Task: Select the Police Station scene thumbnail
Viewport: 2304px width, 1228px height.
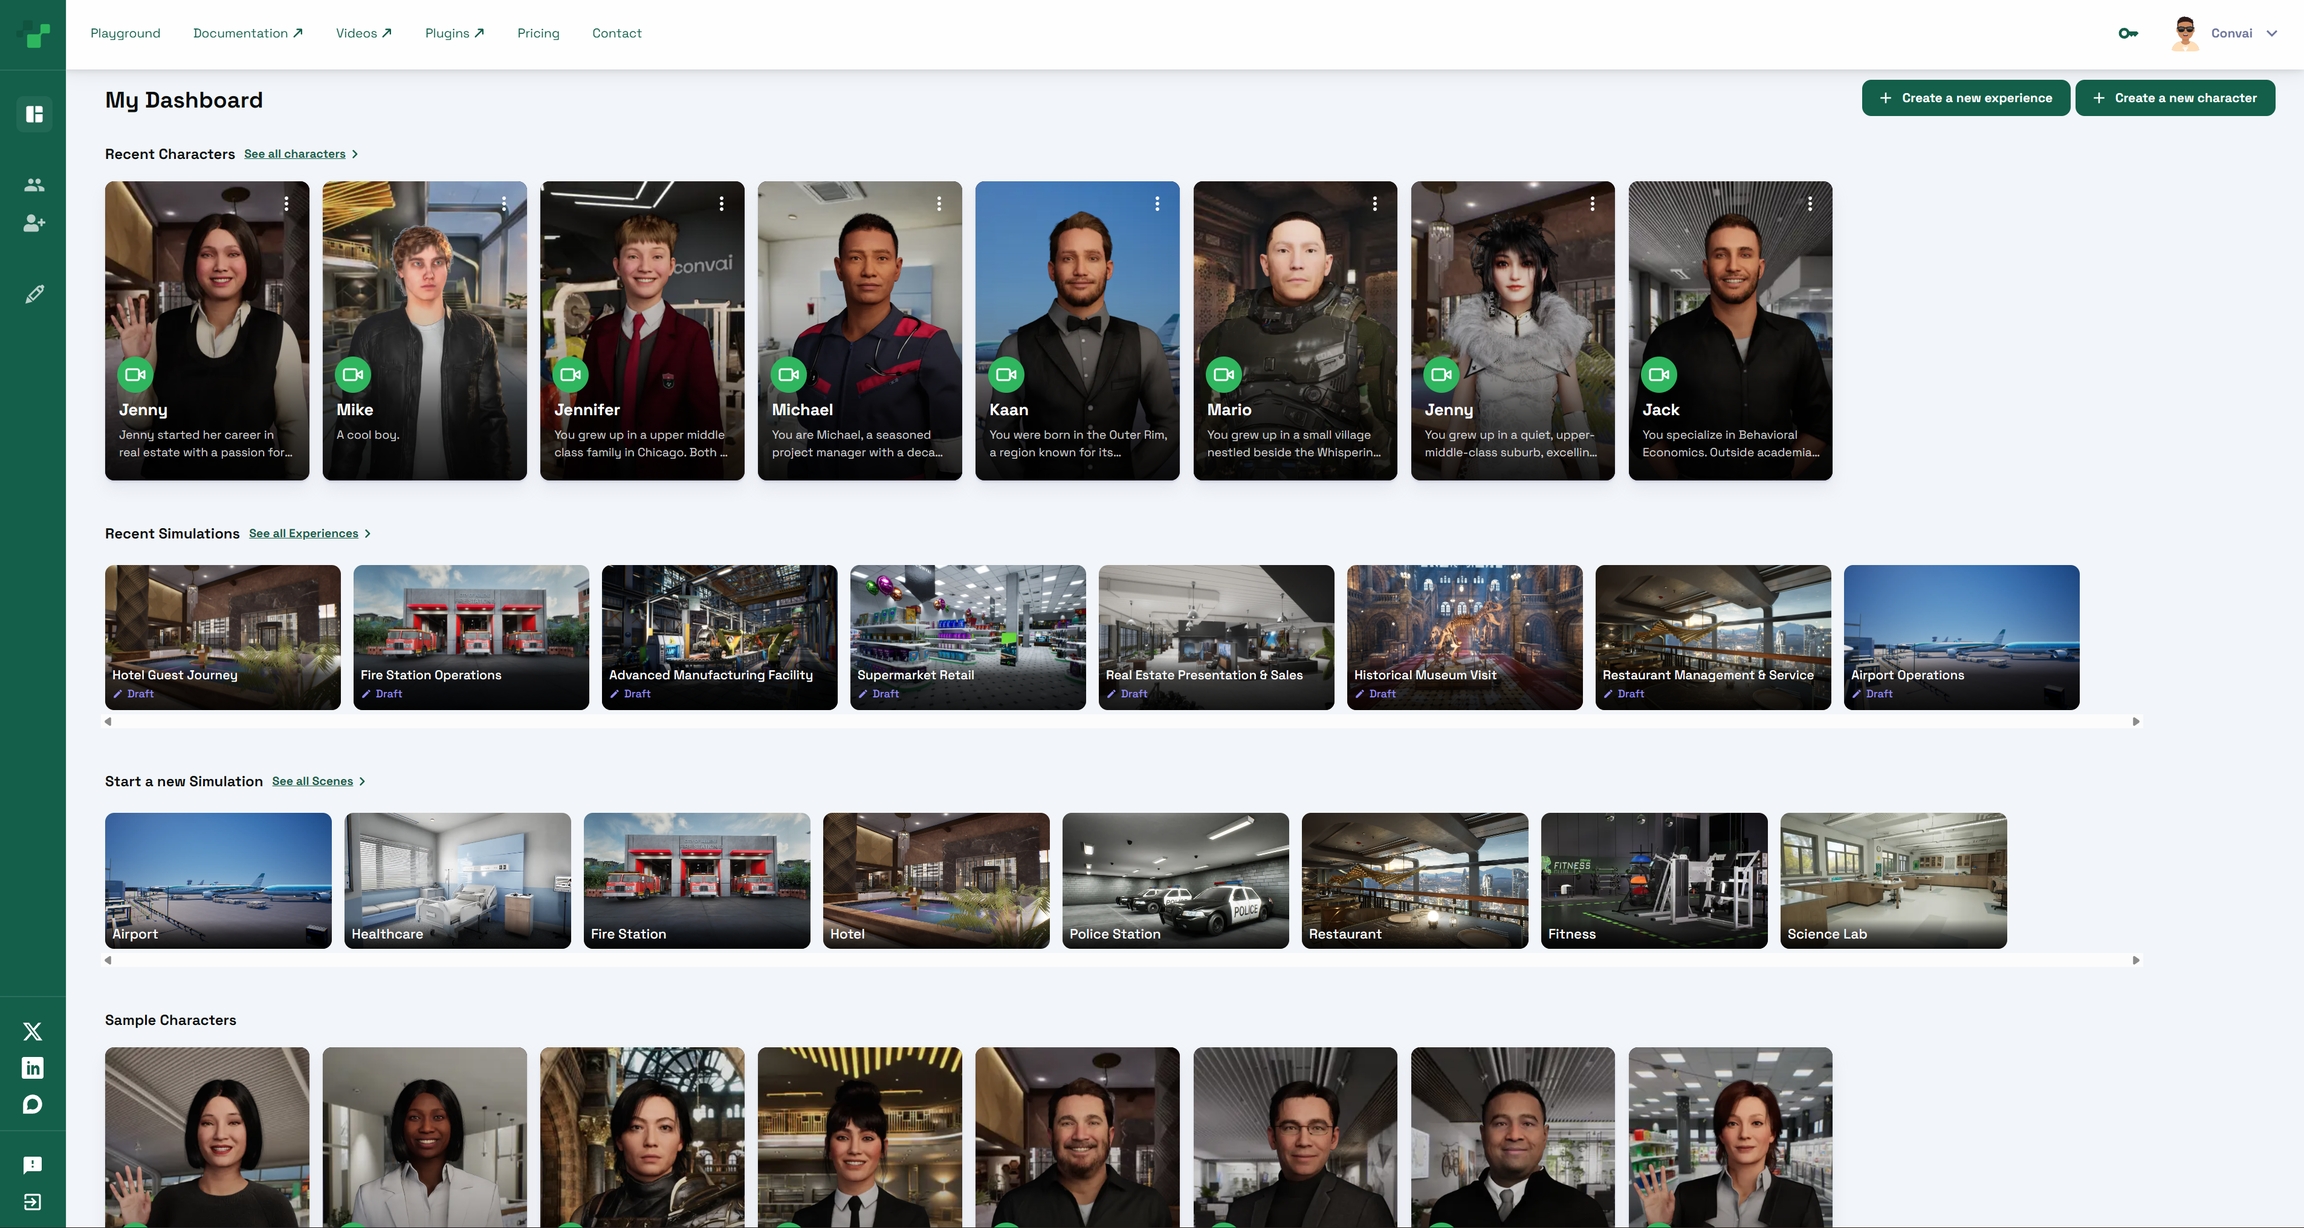Action: point(1175,880)
